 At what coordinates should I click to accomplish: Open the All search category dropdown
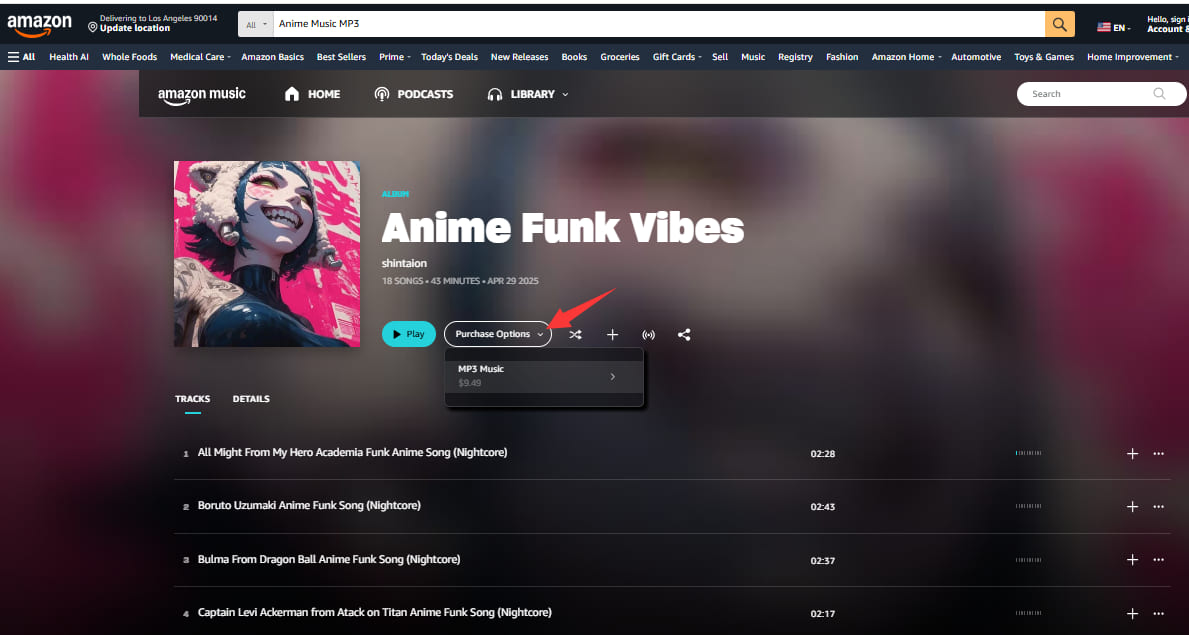coord(256,24)
